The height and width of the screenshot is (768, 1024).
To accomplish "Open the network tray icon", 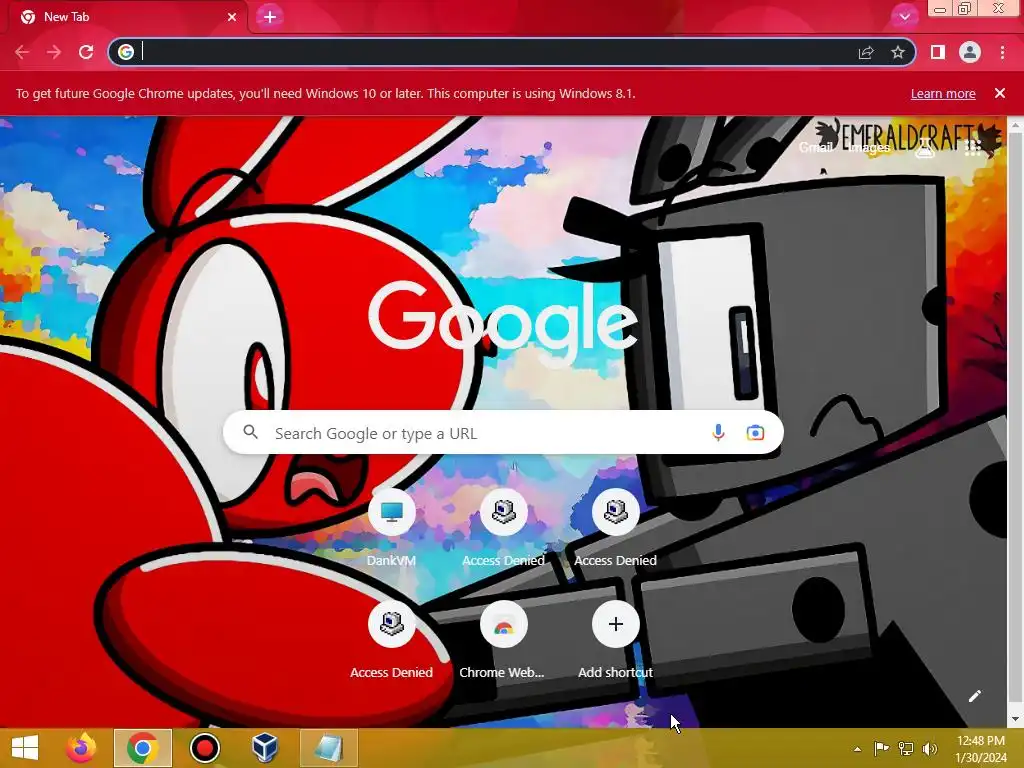I will coord(906,748).
